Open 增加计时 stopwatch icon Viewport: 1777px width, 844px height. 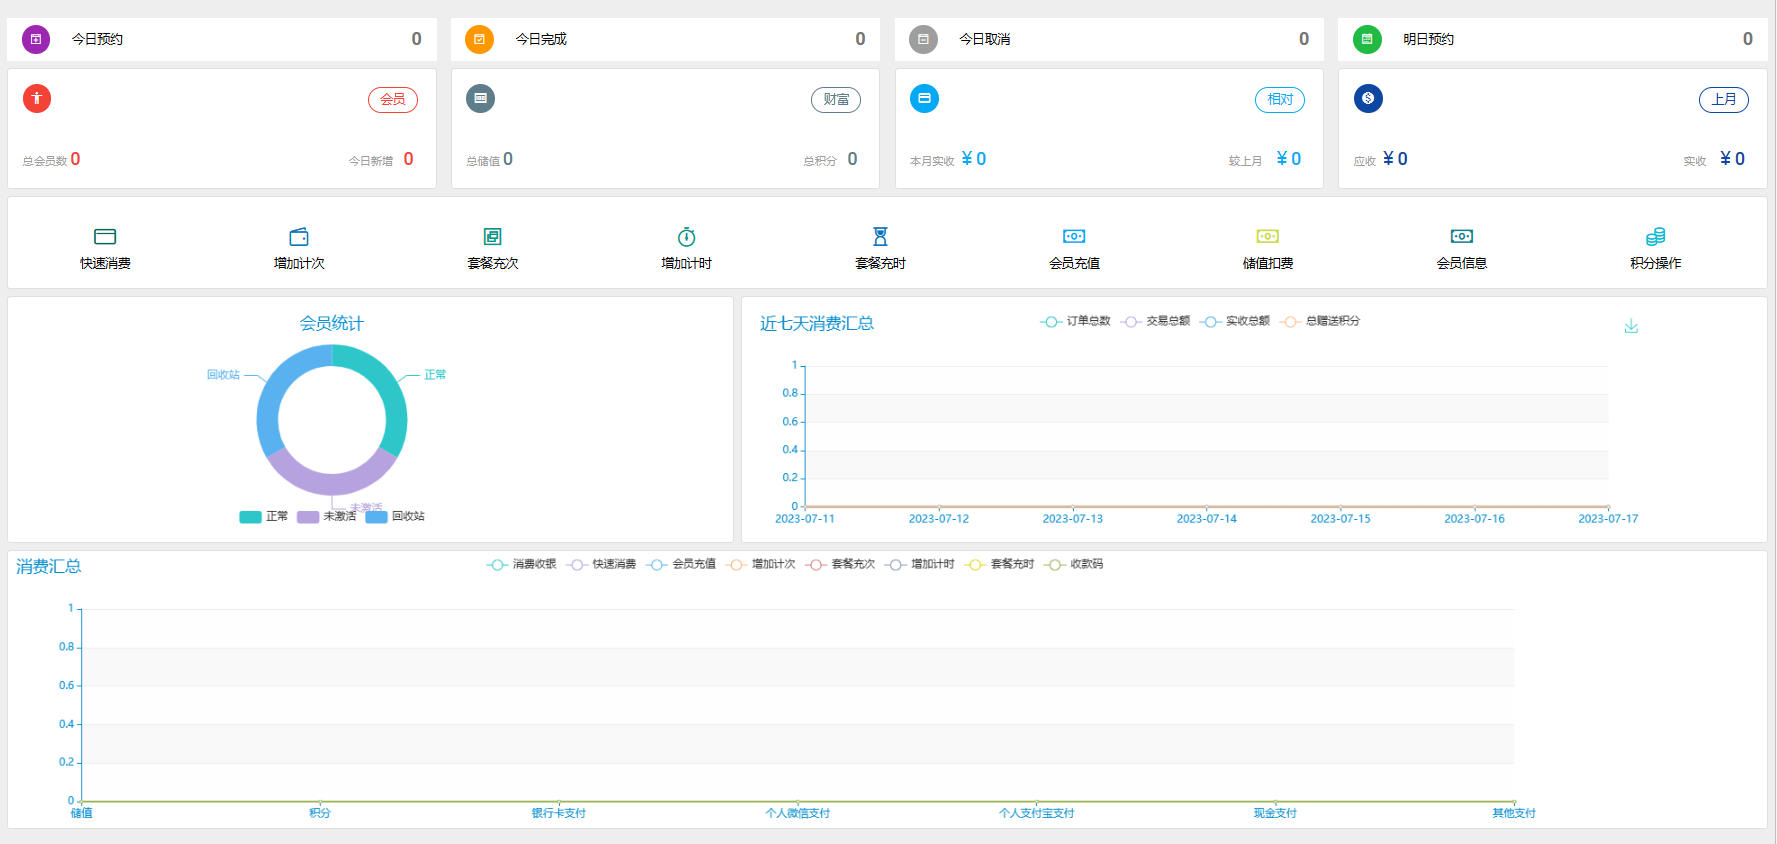coord(686,237)
